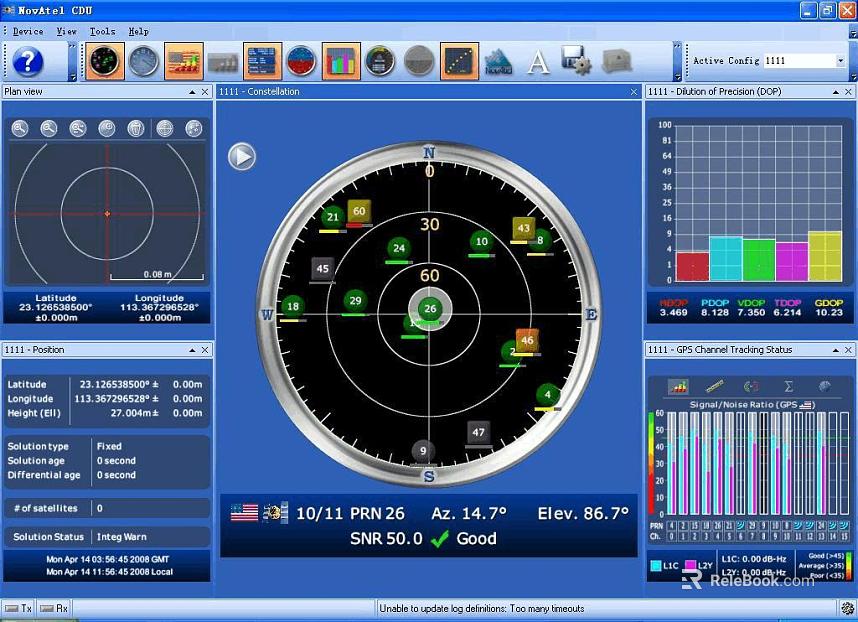The image size is (858, 622).
Task: Open the blue question mark Help icon
Action: pyautogui.click(x=27, y=61)
